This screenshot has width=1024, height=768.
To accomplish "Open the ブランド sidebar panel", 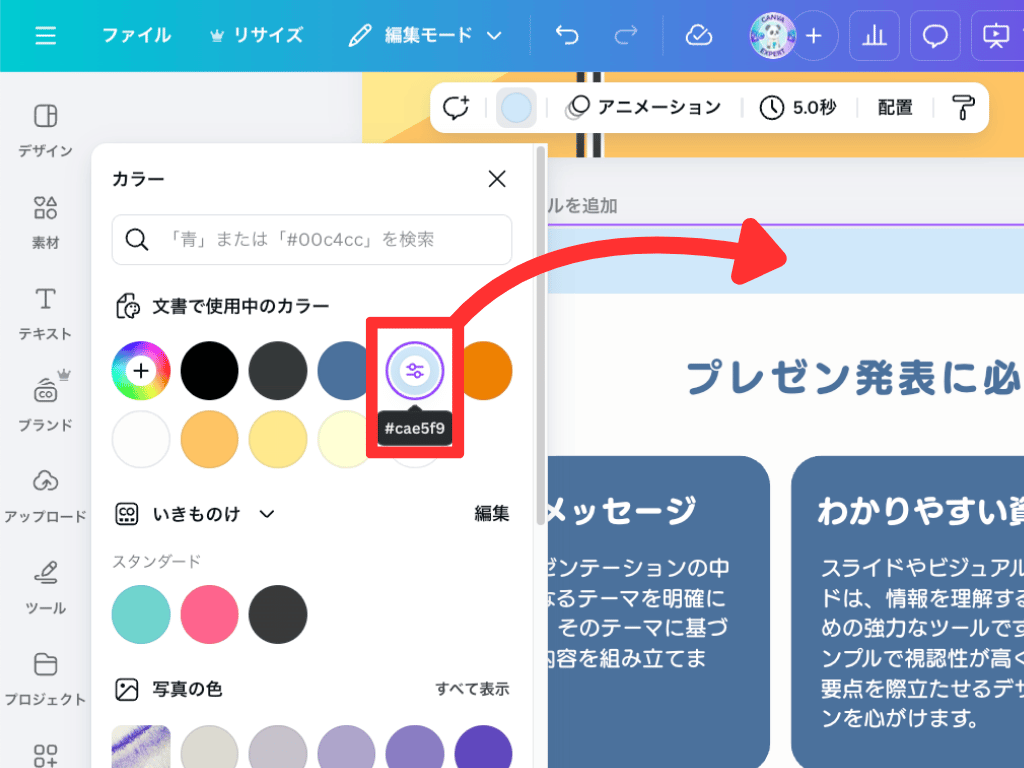I will click(x=45, y=401).
